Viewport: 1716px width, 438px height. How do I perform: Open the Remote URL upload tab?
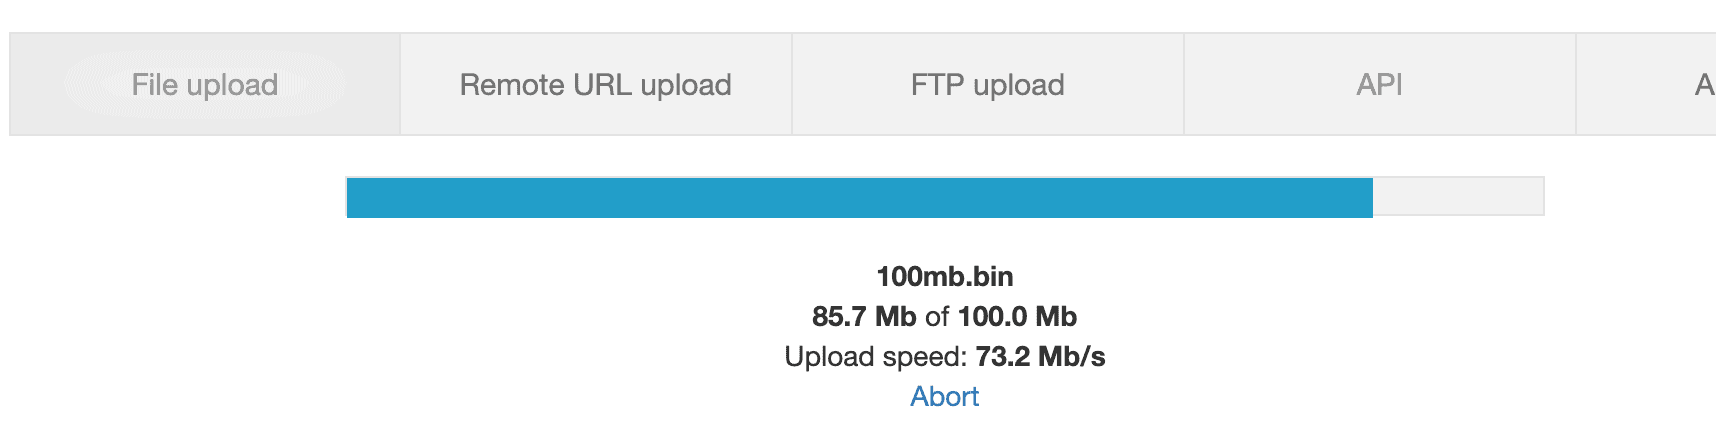595,85
